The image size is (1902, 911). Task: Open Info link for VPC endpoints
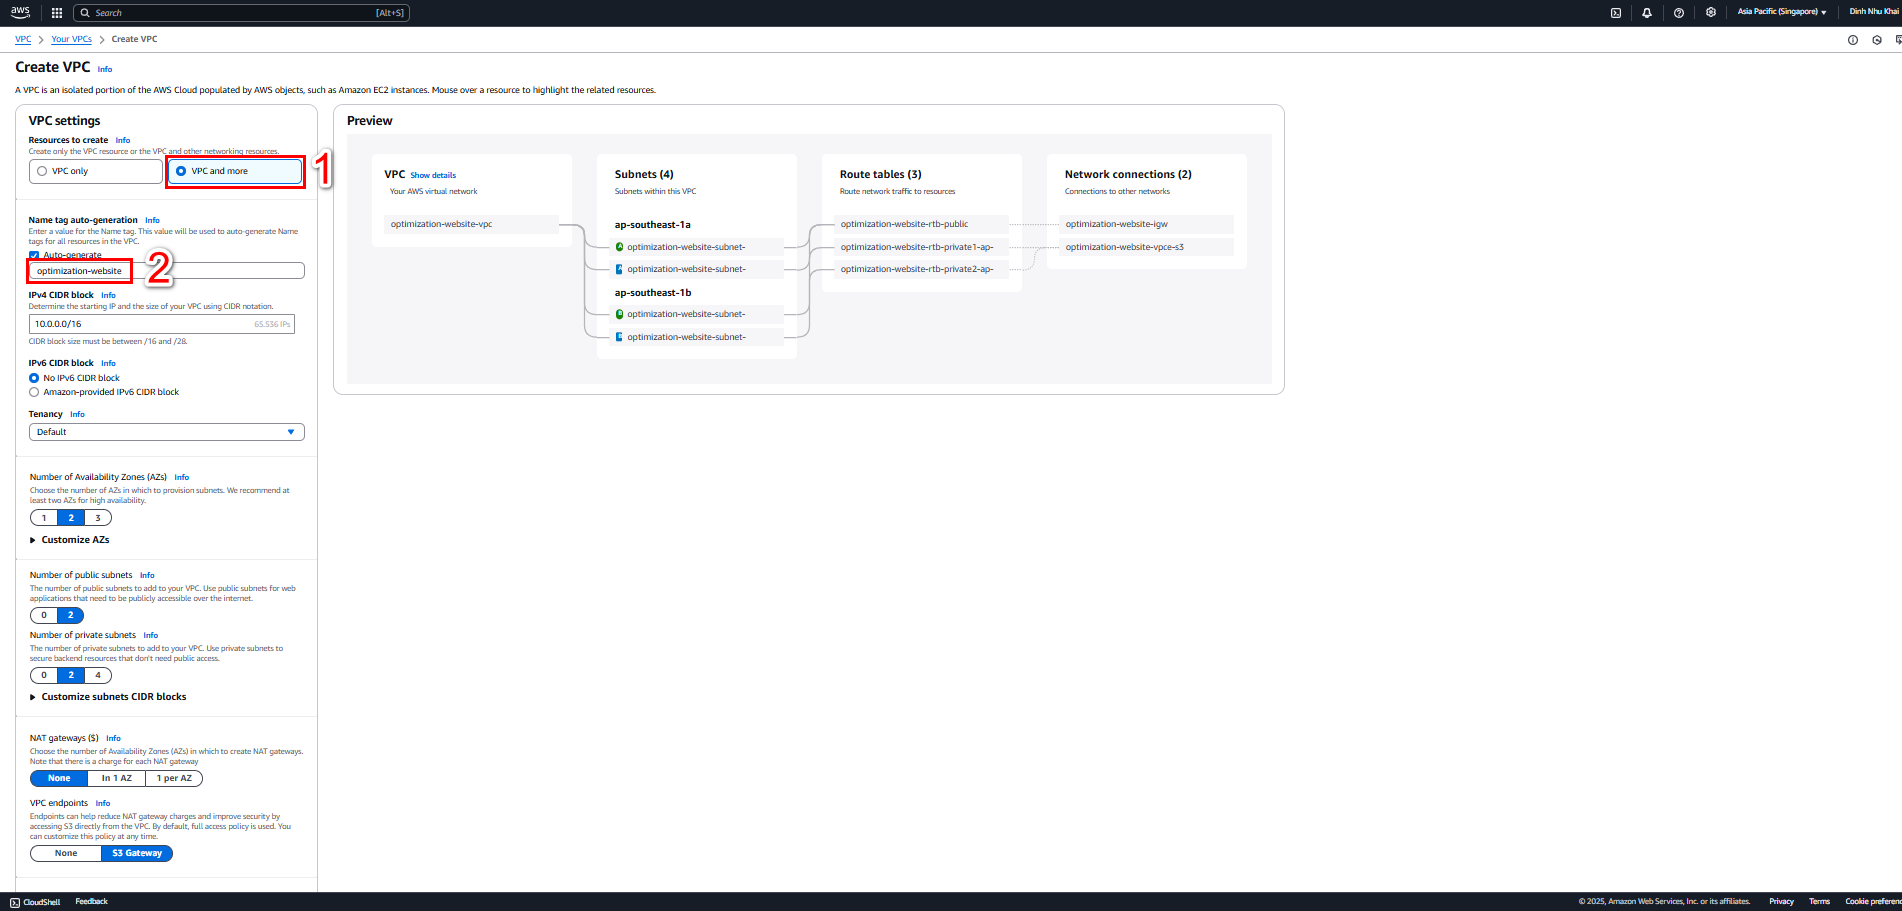(x=103, y=803)
